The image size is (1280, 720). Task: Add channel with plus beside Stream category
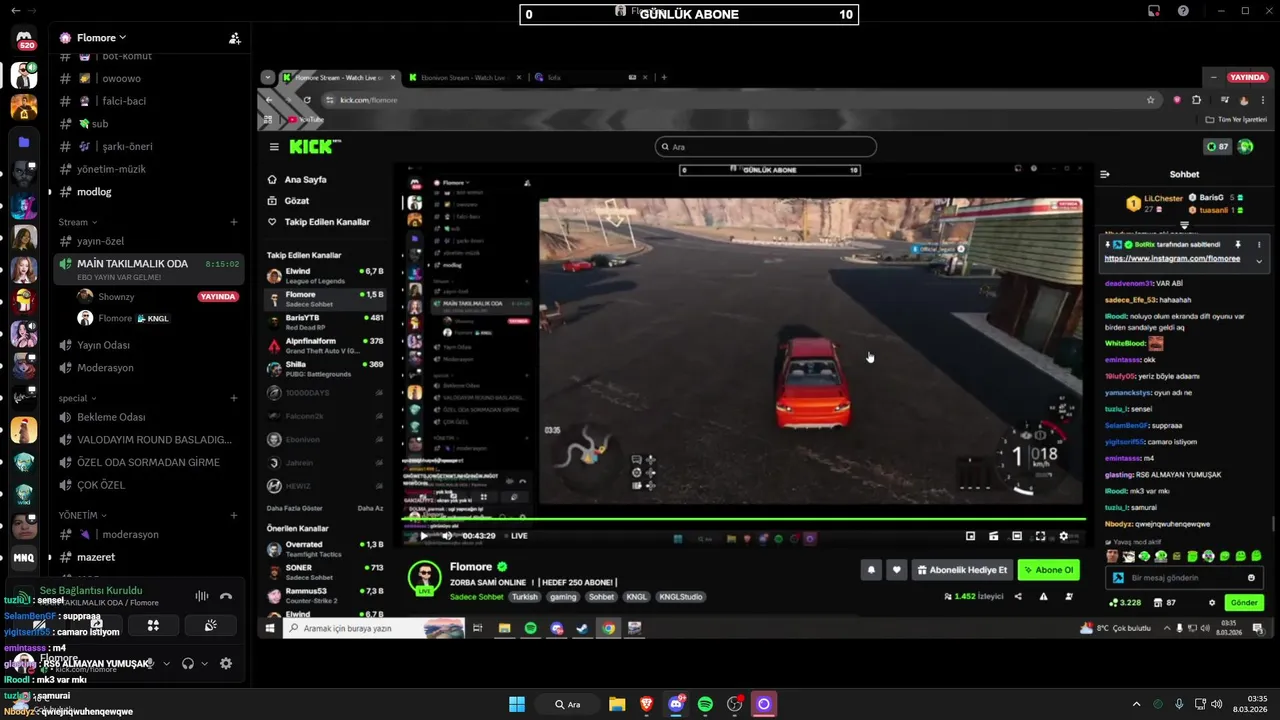(234, 222)
